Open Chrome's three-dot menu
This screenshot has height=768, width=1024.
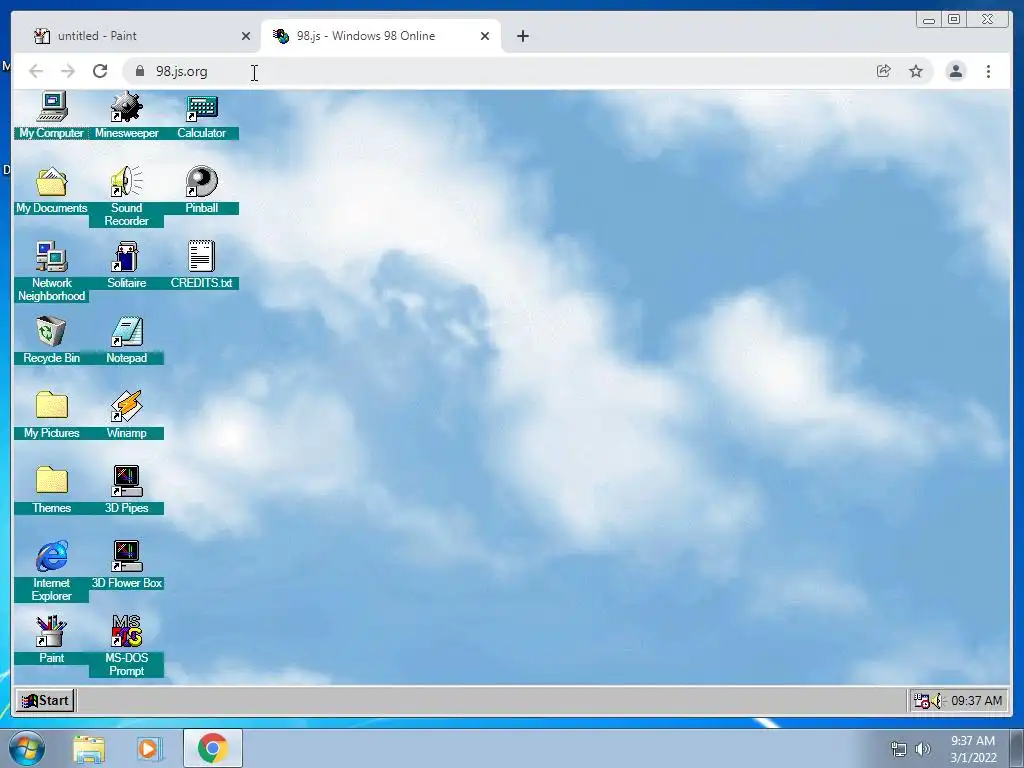pyautogui.click(x=988, y=71)
